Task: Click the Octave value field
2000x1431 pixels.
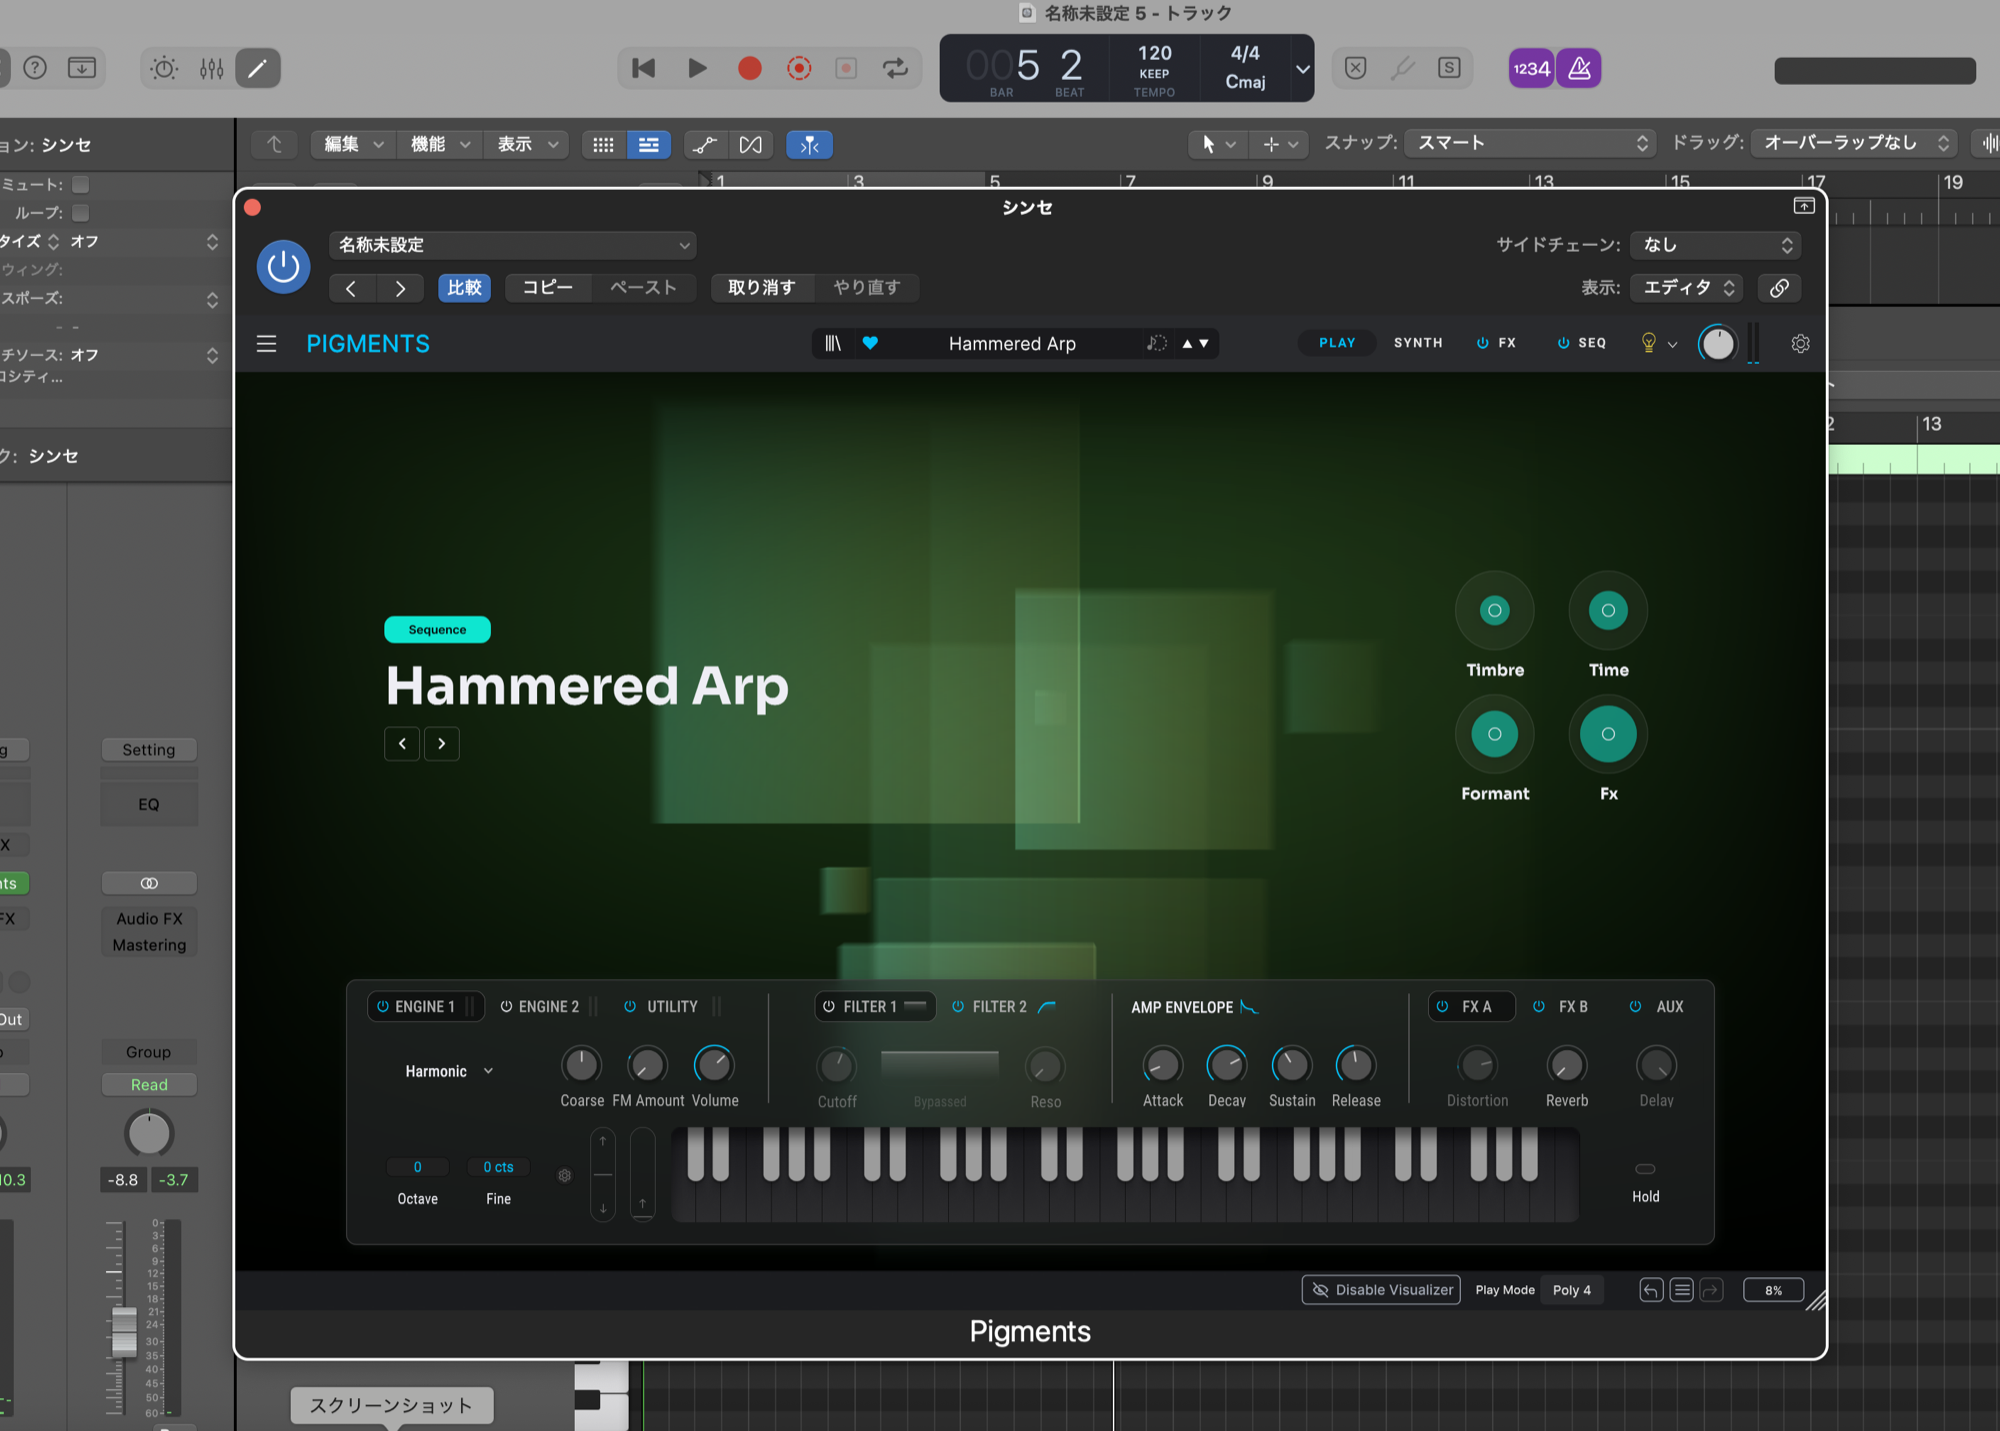Action: click(x=417, y=1167)
